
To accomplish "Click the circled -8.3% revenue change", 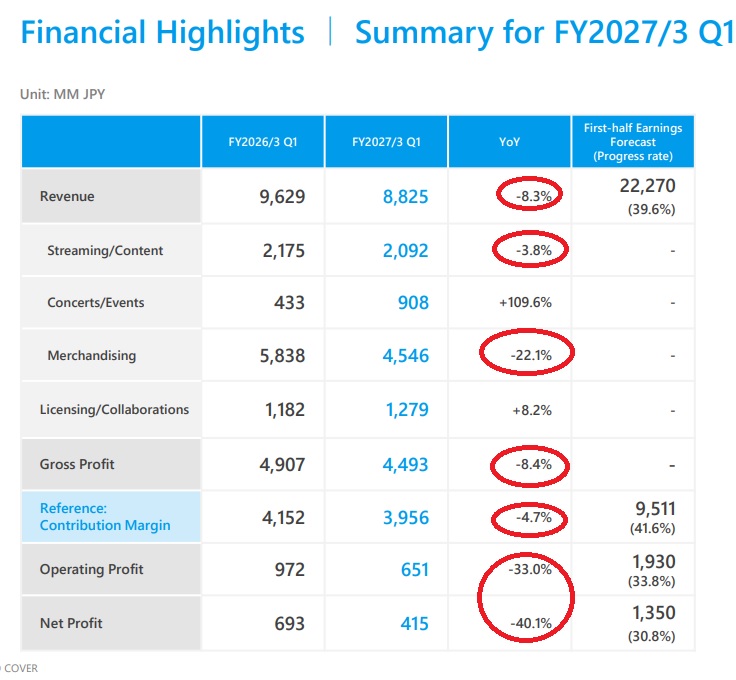I will point(534,196).
